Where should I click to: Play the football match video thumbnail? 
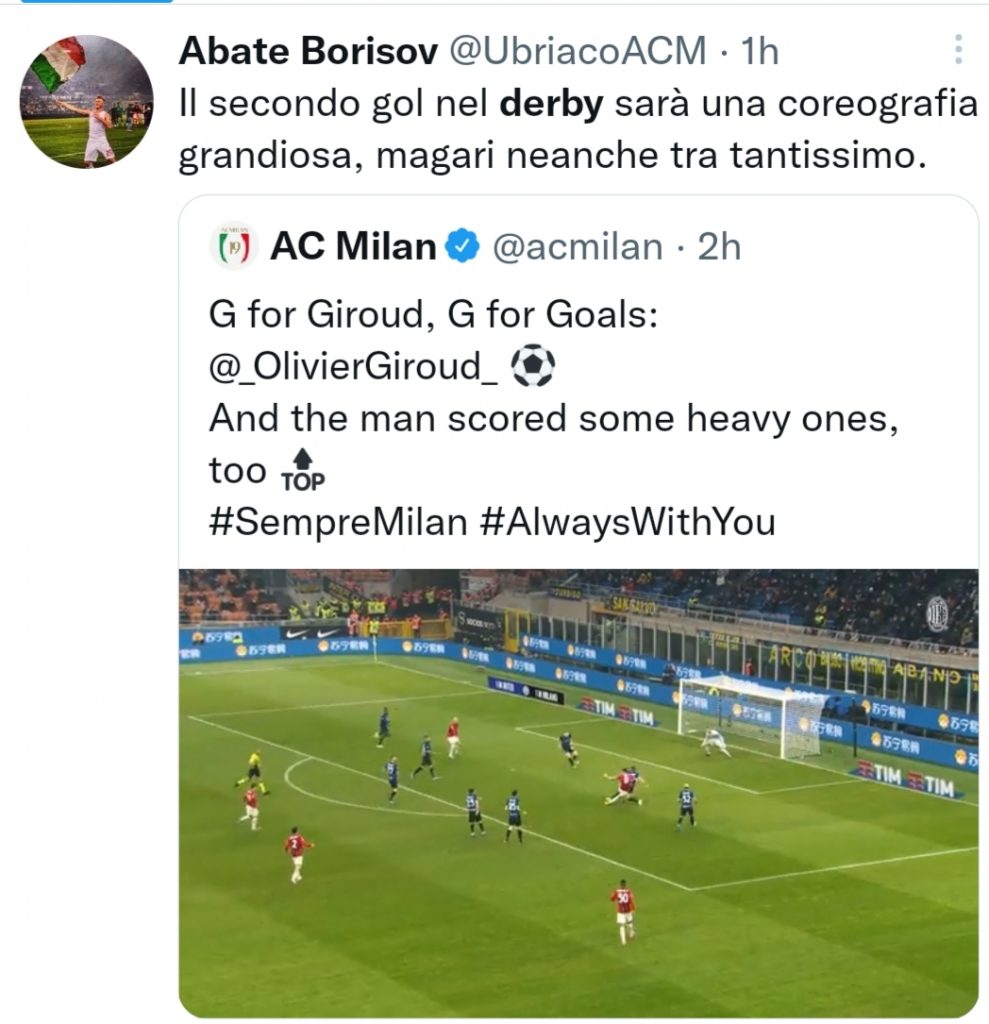point(578,792)
